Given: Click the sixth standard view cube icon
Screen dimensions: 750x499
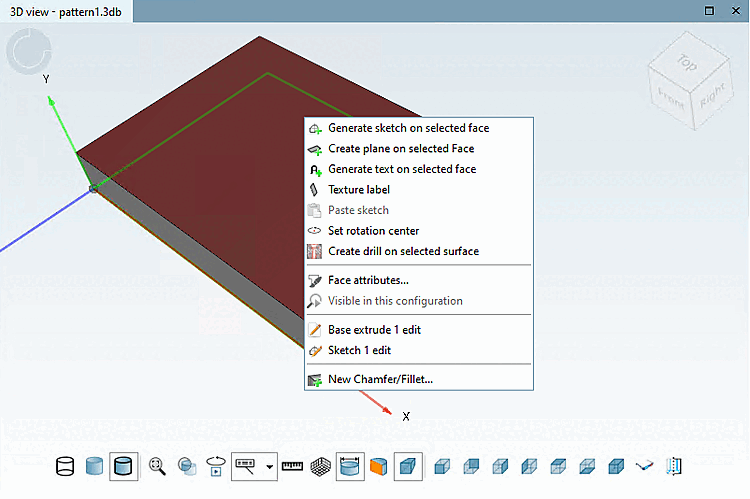Looking at the screenshot, I should pyautogui.click(x=587, y=466).
